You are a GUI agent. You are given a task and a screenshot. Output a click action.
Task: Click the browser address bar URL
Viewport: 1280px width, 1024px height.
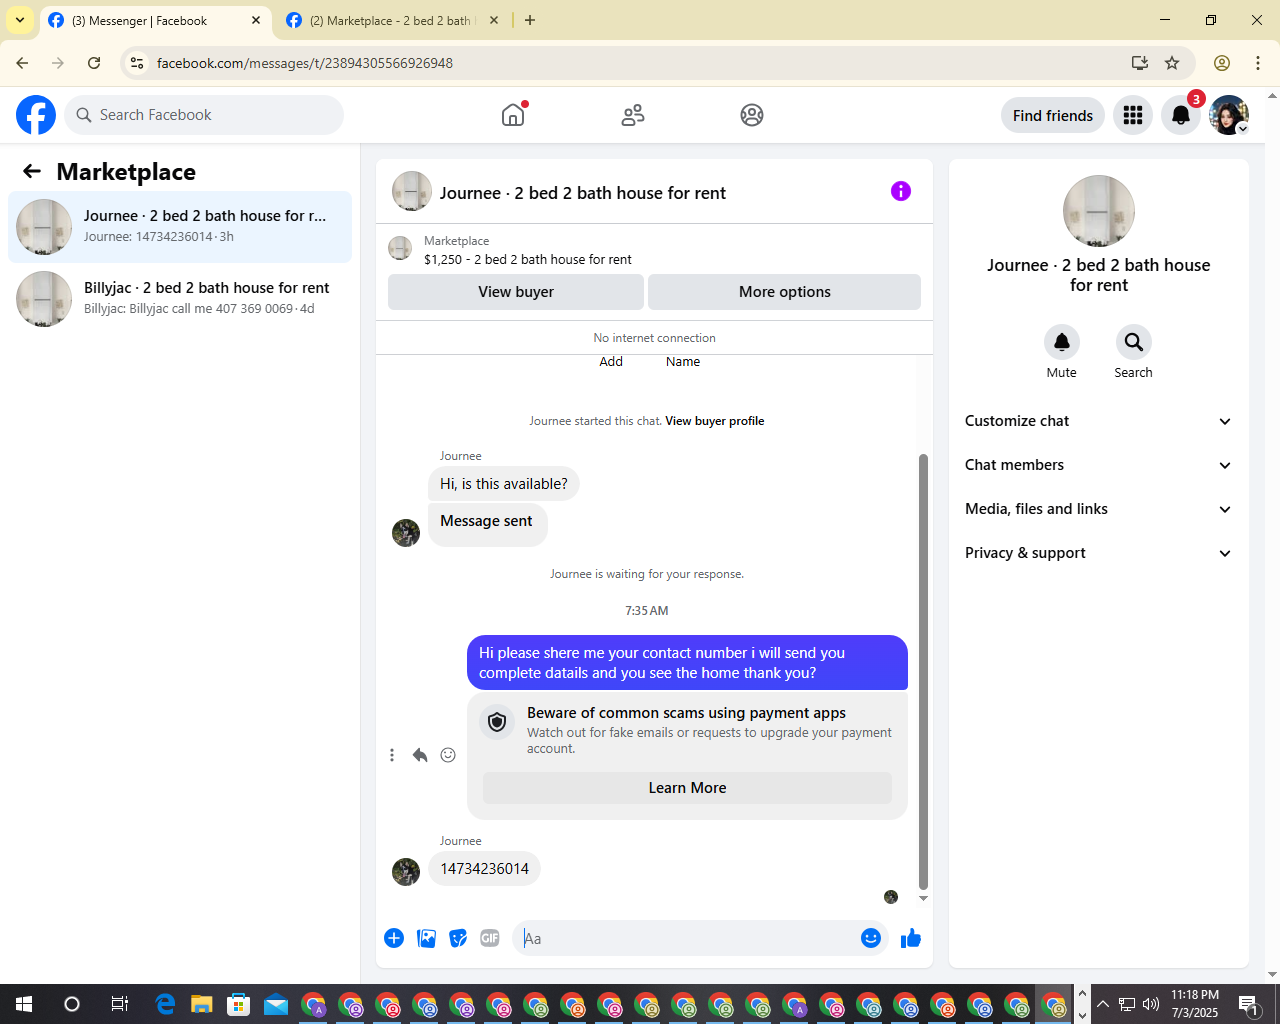pyautogui.click(x=305, y=63)
